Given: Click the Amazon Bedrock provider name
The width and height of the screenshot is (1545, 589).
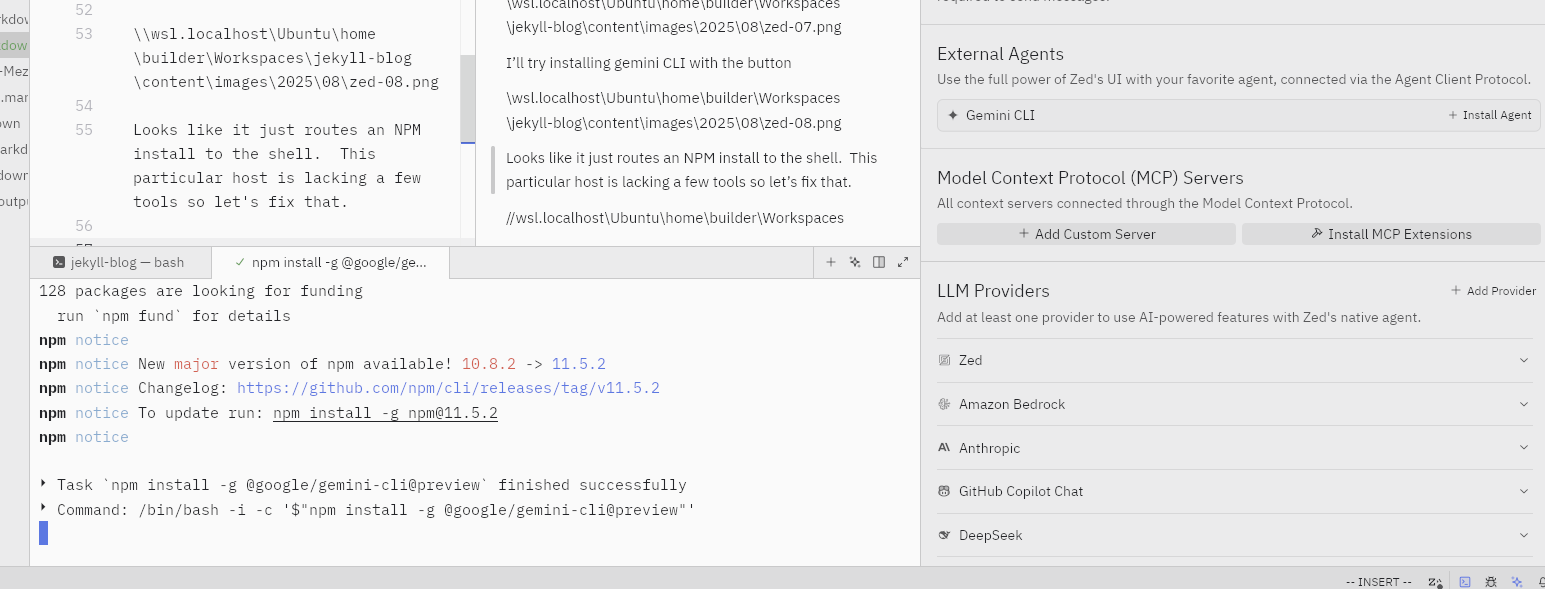Looking at the screenshot, I should 1012,404.
